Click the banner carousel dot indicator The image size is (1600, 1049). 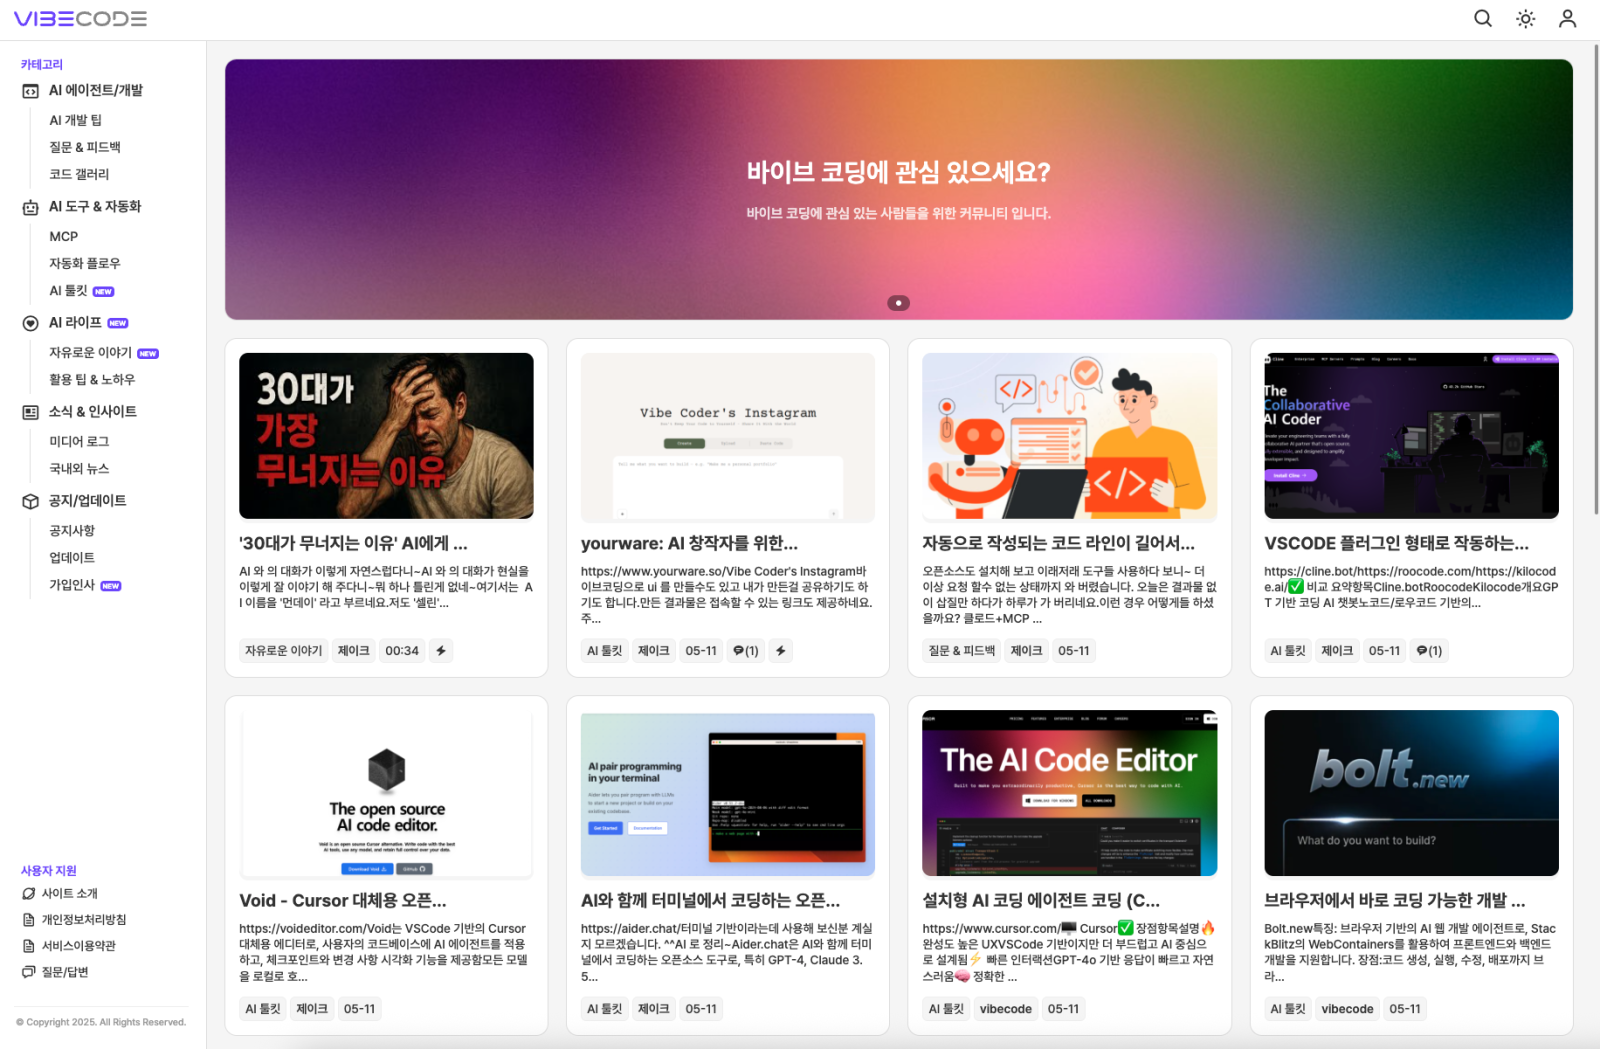coord(898,303)
